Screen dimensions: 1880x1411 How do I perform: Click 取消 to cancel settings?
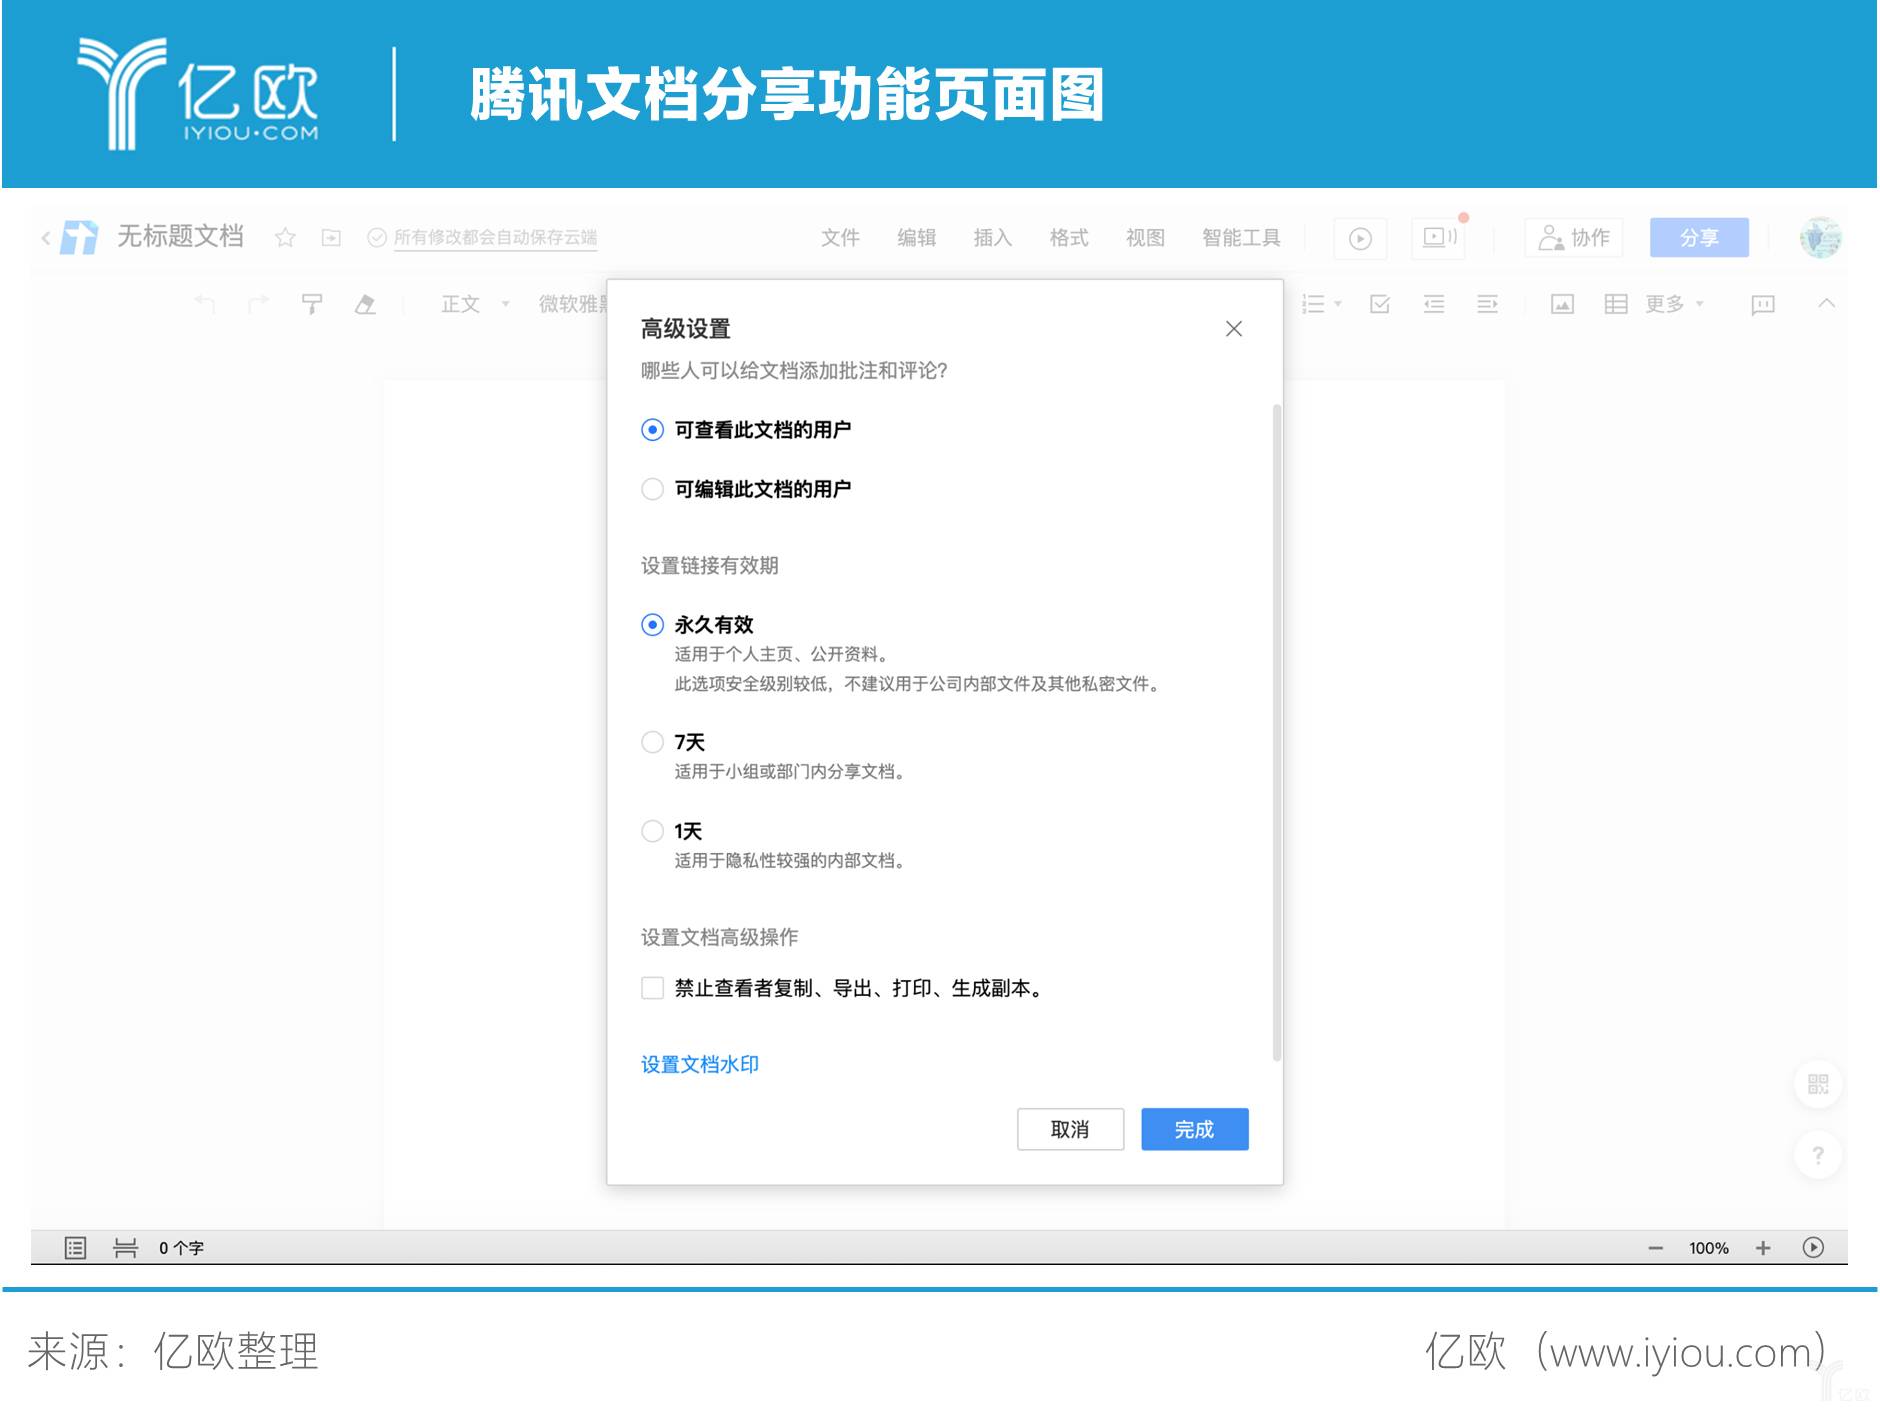[1070, 1129]
